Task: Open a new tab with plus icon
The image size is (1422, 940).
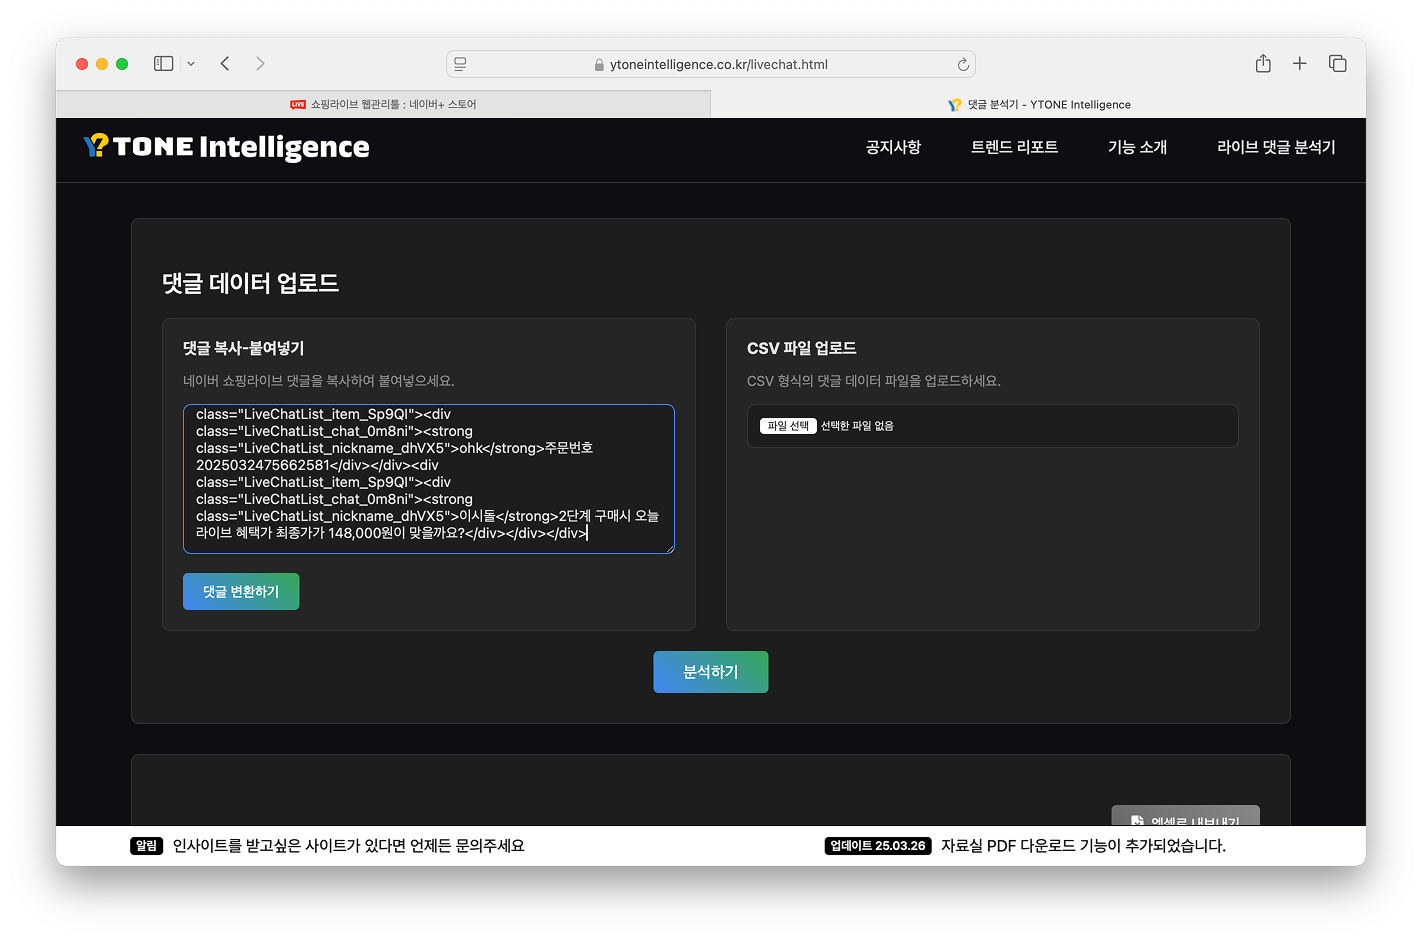Action: pyautogui.click(x=1300, y=63)
